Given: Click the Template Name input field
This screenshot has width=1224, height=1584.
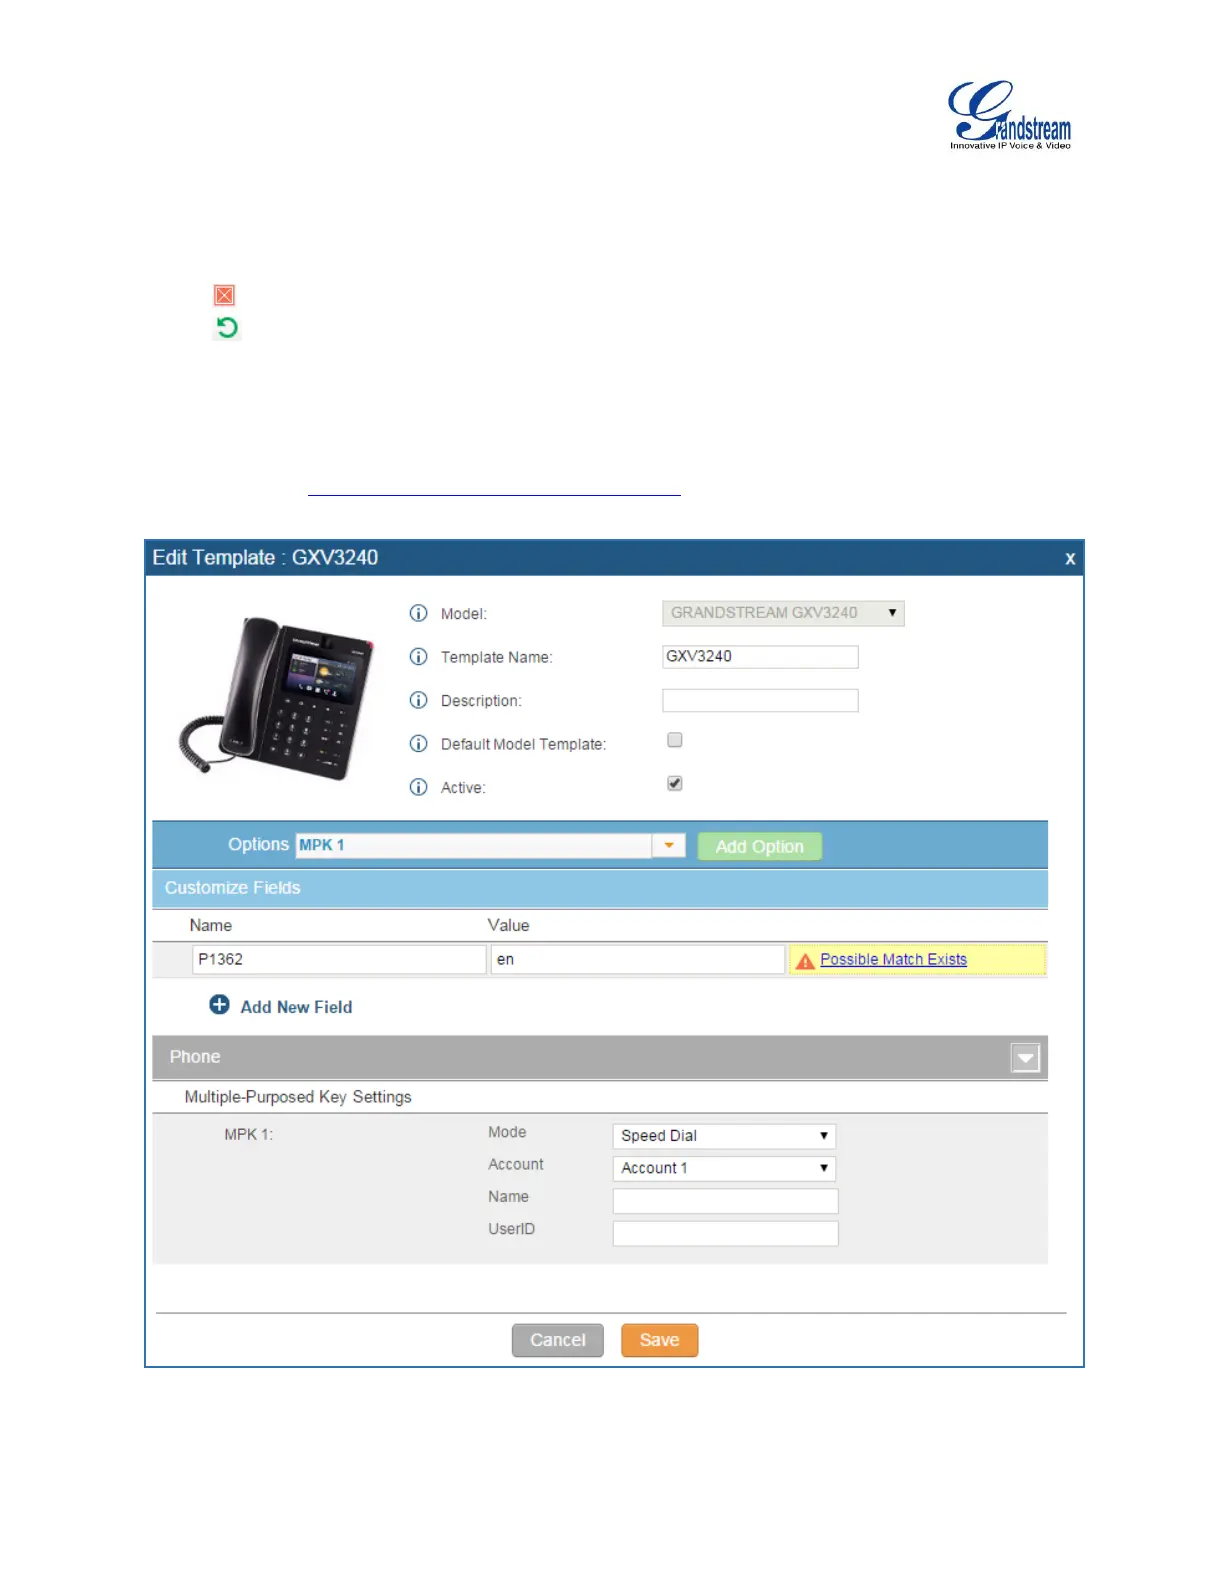Looking at the screenshot, I should click(x=760, y=657).
